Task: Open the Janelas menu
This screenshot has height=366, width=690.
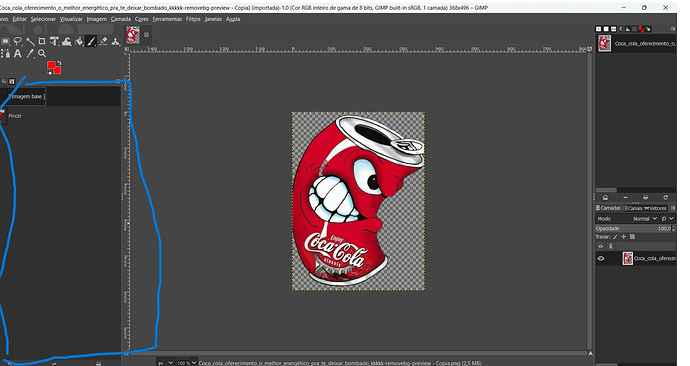Action: [213, 19]
